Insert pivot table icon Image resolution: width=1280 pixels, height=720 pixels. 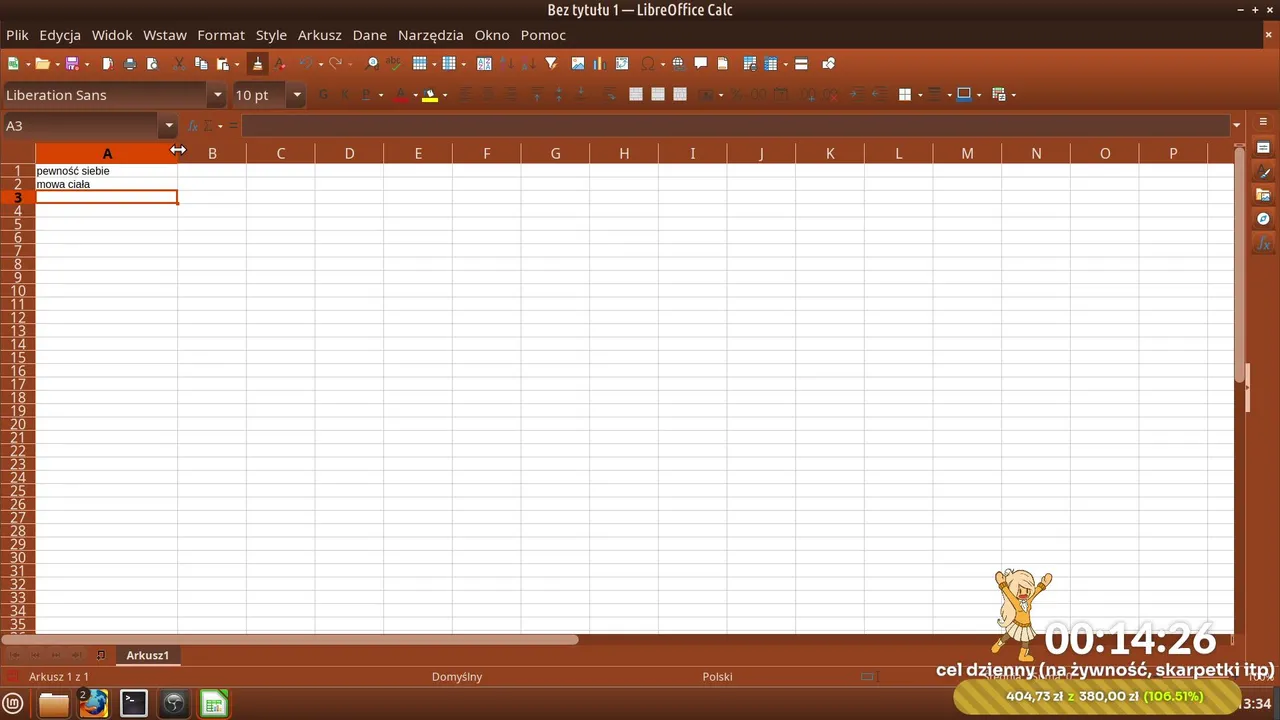pos(622,64)
